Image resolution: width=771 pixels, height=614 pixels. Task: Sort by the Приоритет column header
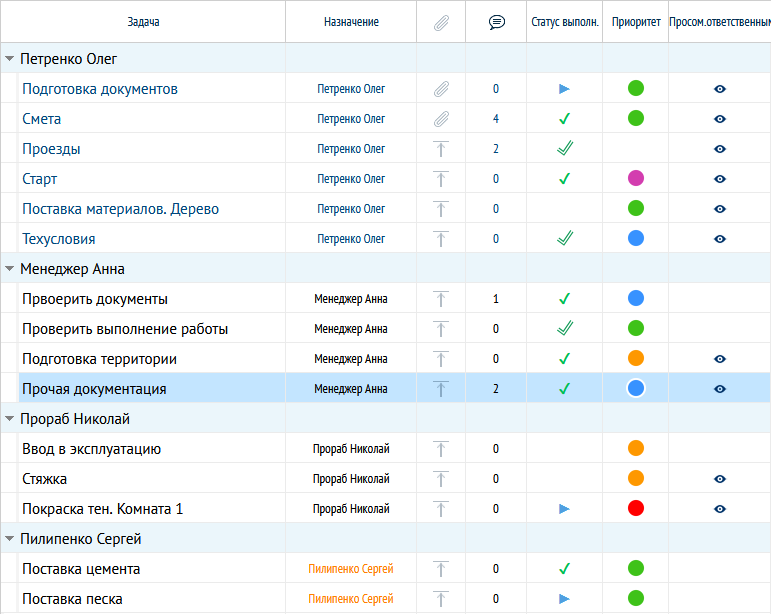coord(636,22)
